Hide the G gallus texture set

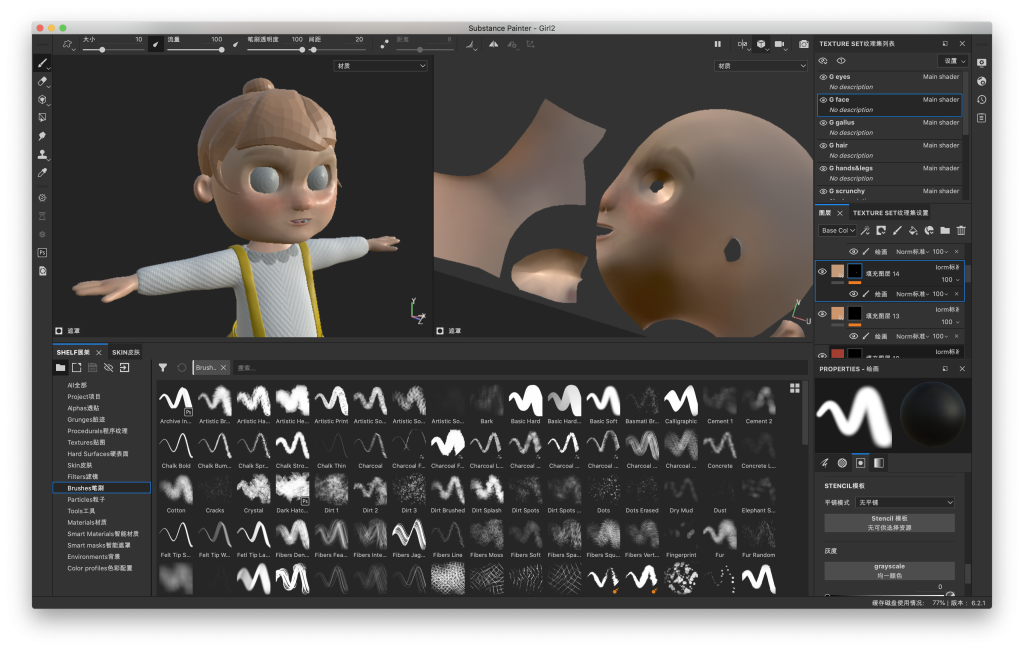tap(823, 123)
